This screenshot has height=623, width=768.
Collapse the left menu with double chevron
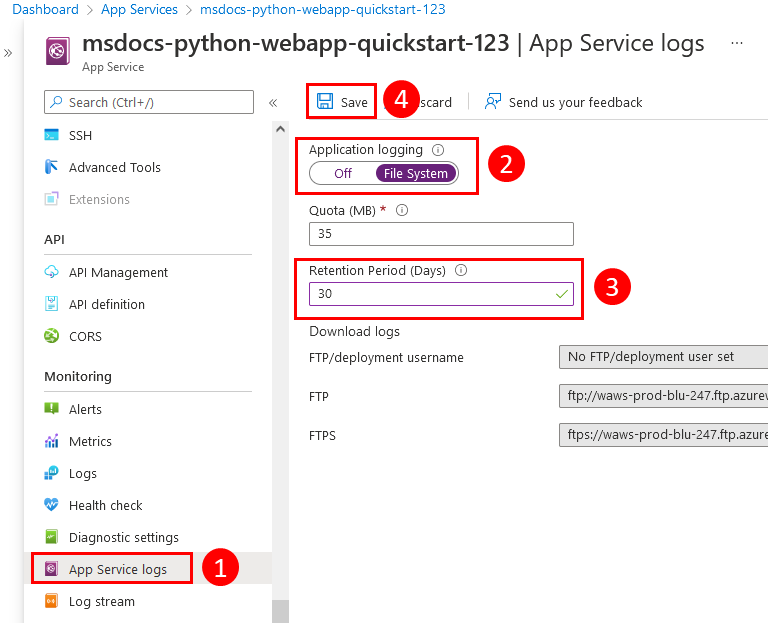pos(273,103)
